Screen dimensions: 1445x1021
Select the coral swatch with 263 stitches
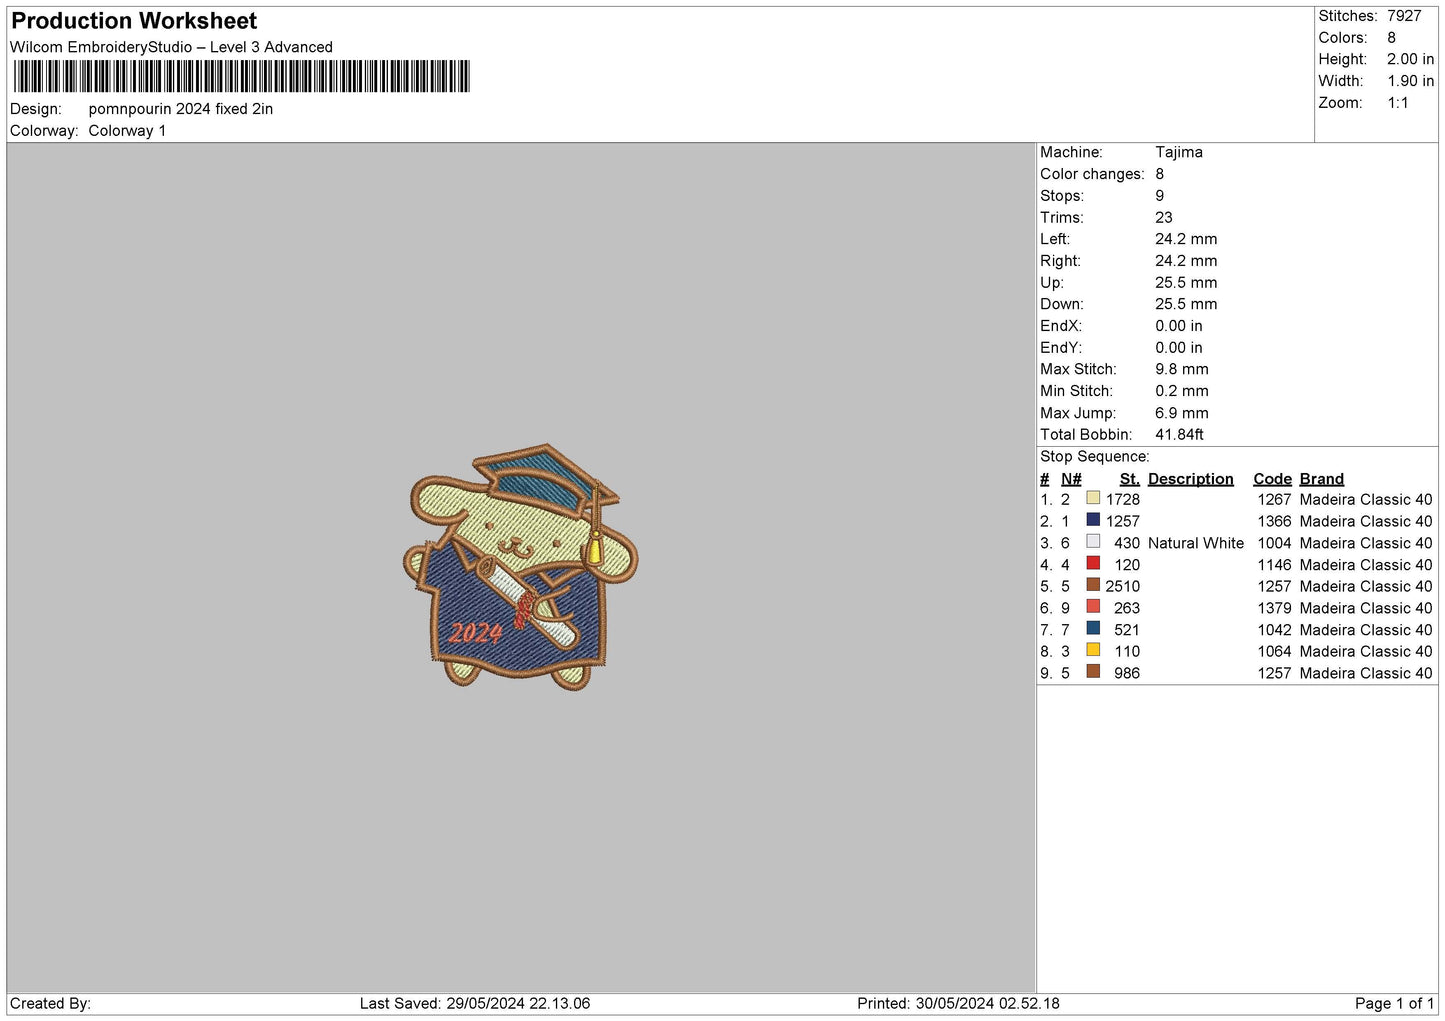[x=1093, y=608]
